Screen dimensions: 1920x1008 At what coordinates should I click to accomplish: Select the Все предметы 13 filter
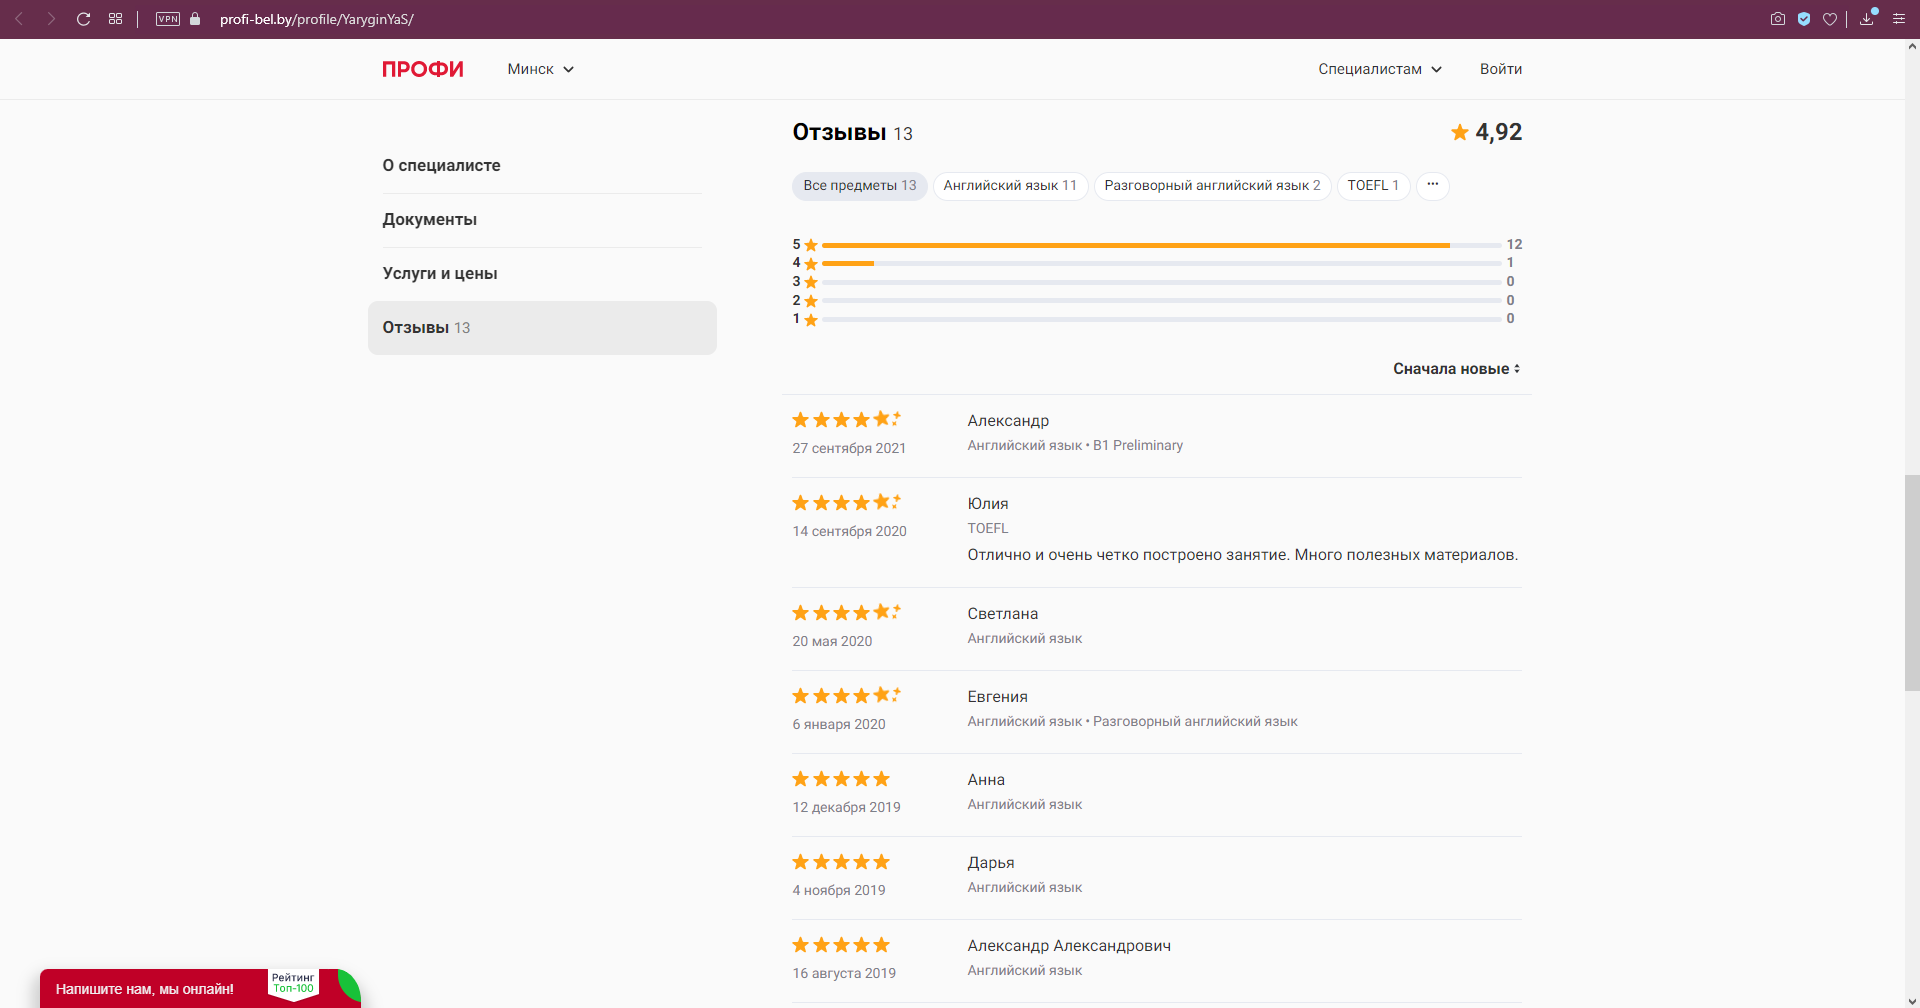tap(860, 186)
